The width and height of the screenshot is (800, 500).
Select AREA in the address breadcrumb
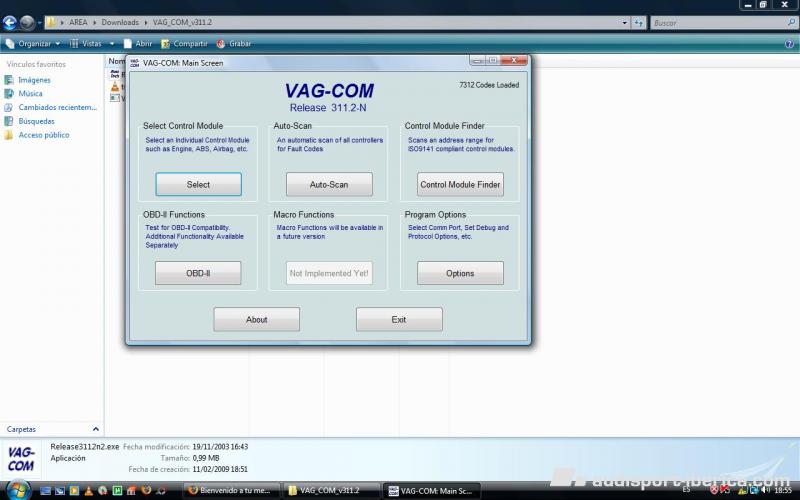point(78,22)
